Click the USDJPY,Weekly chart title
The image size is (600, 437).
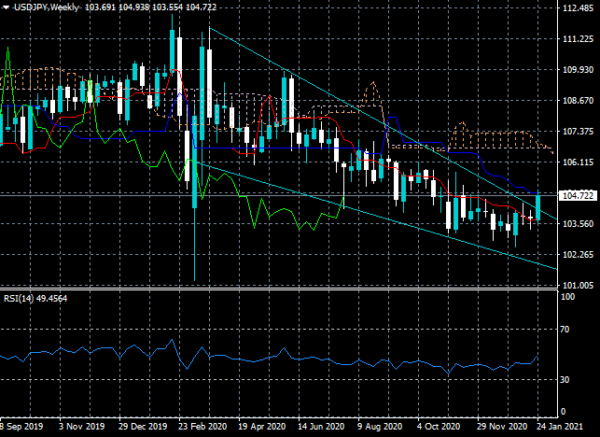coord(47,7)
